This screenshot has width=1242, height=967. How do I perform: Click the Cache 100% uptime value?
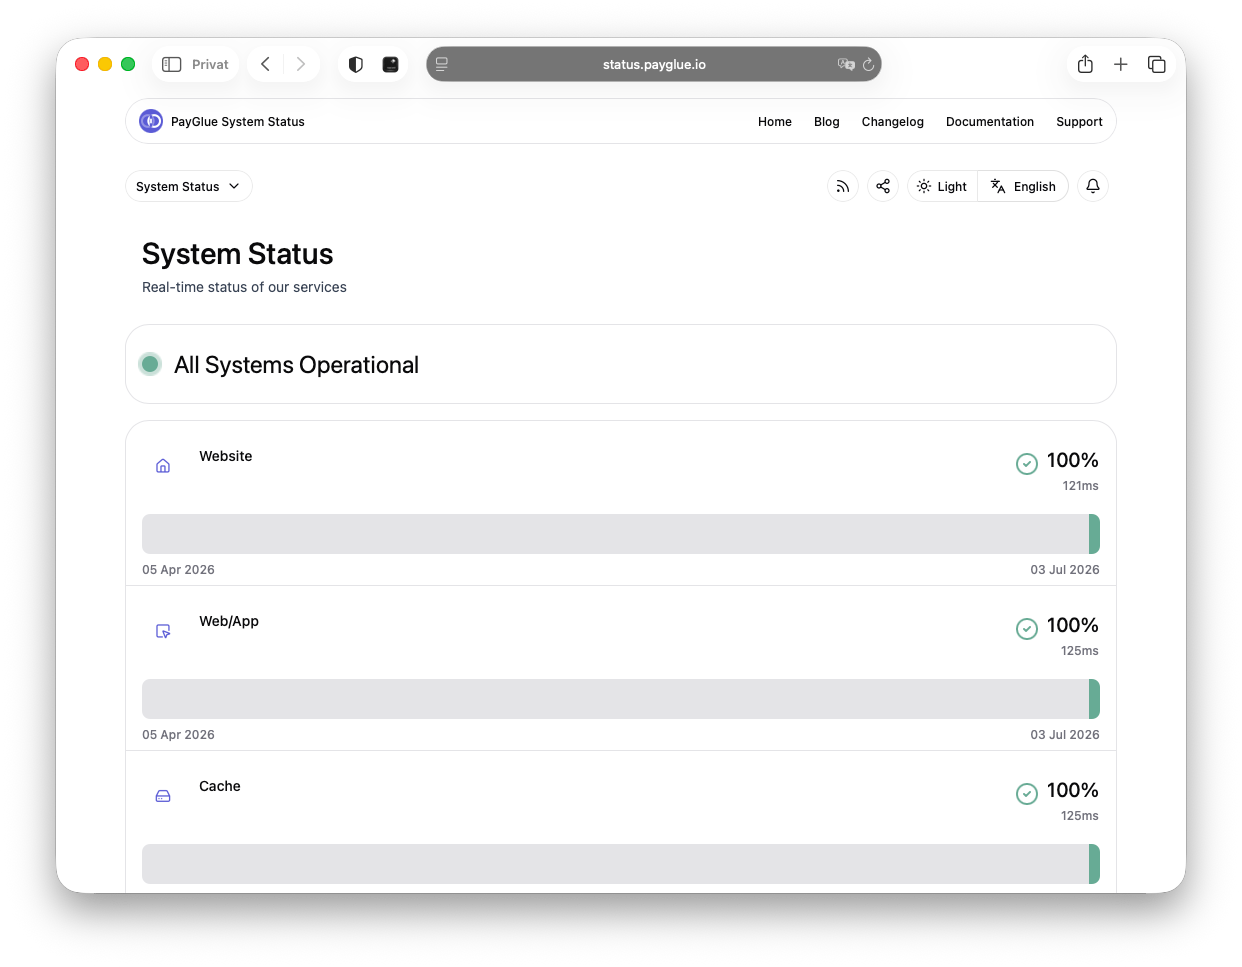click(x=1072, y=790)
